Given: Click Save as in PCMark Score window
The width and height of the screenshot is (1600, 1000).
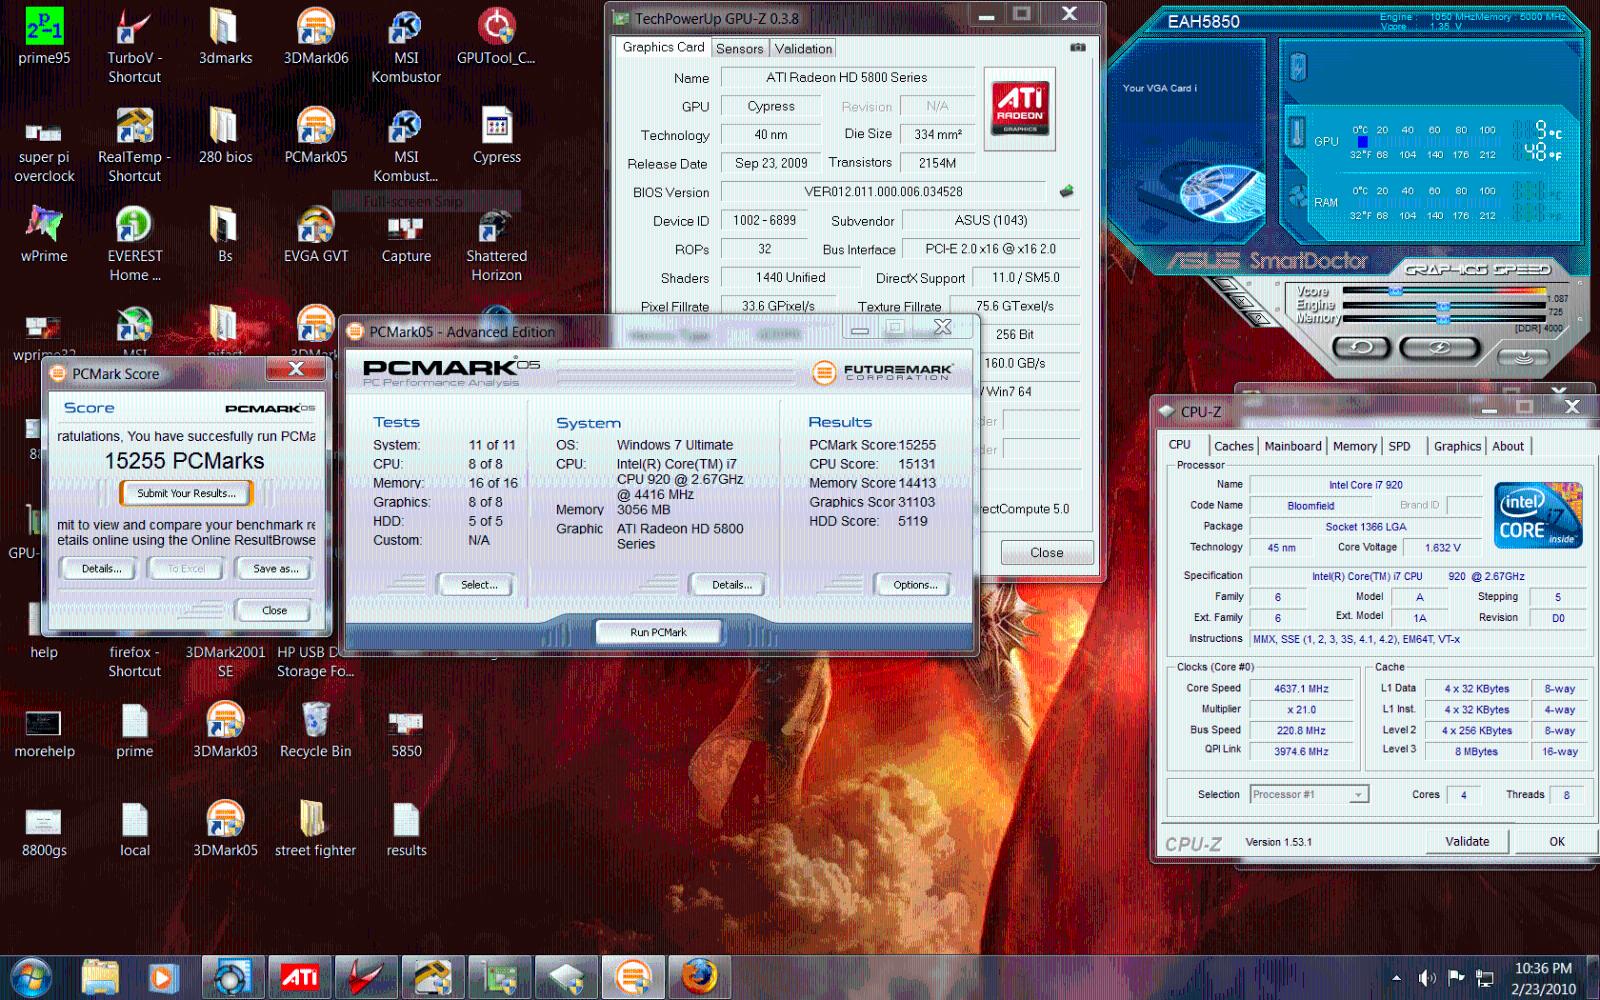Looking at the screenshot, I should (x=275, y=568).
